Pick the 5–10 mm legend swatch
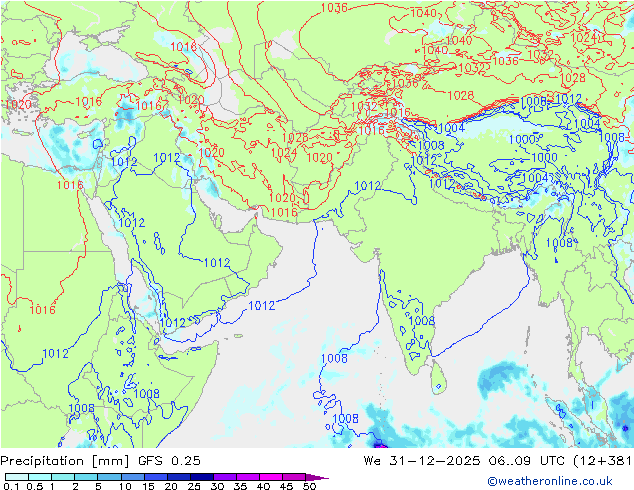Viewport: 634px width, 490px height. pyautogui.click(x=109, y=477)
